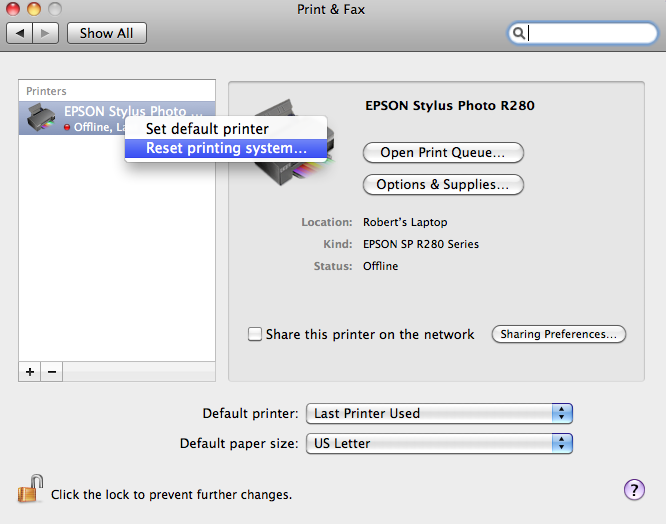Click the Open Print Queue button
The width and height of the screenshot is (666, 524).
click(443, 153)
